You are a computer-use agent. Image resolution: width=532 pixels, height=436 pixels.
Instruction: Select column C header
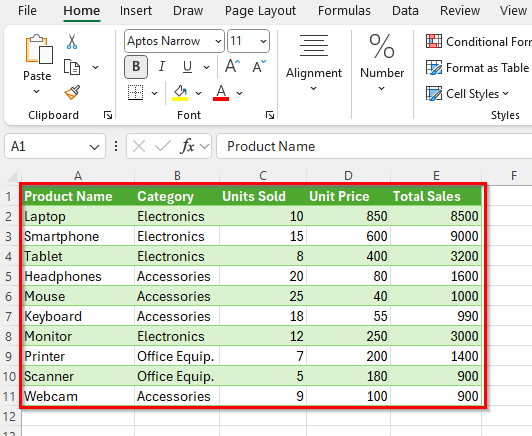coord(263,176)
